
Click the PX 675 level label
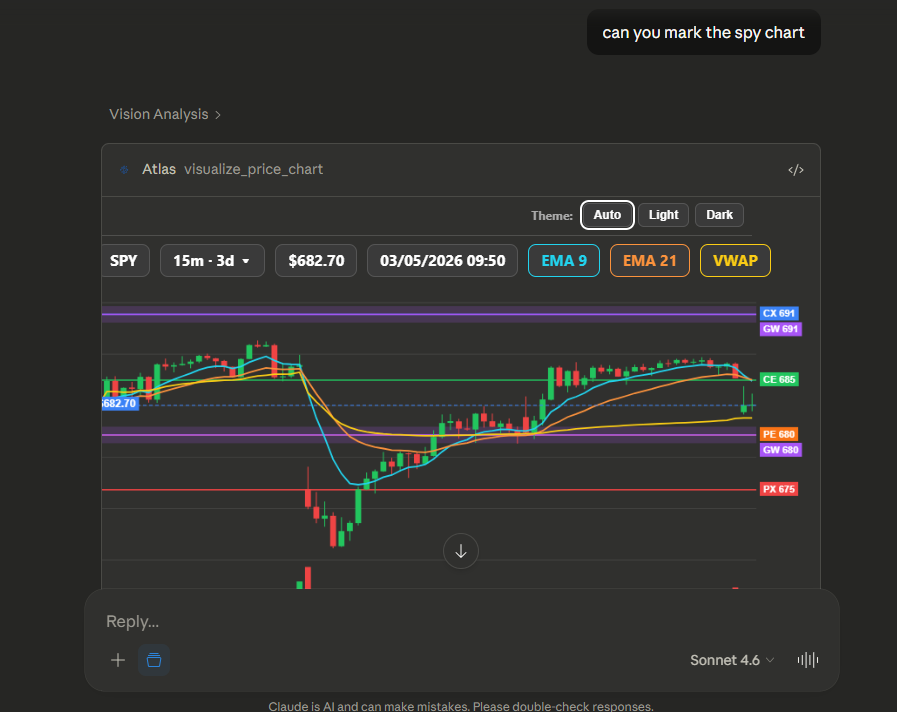point(779,489)
